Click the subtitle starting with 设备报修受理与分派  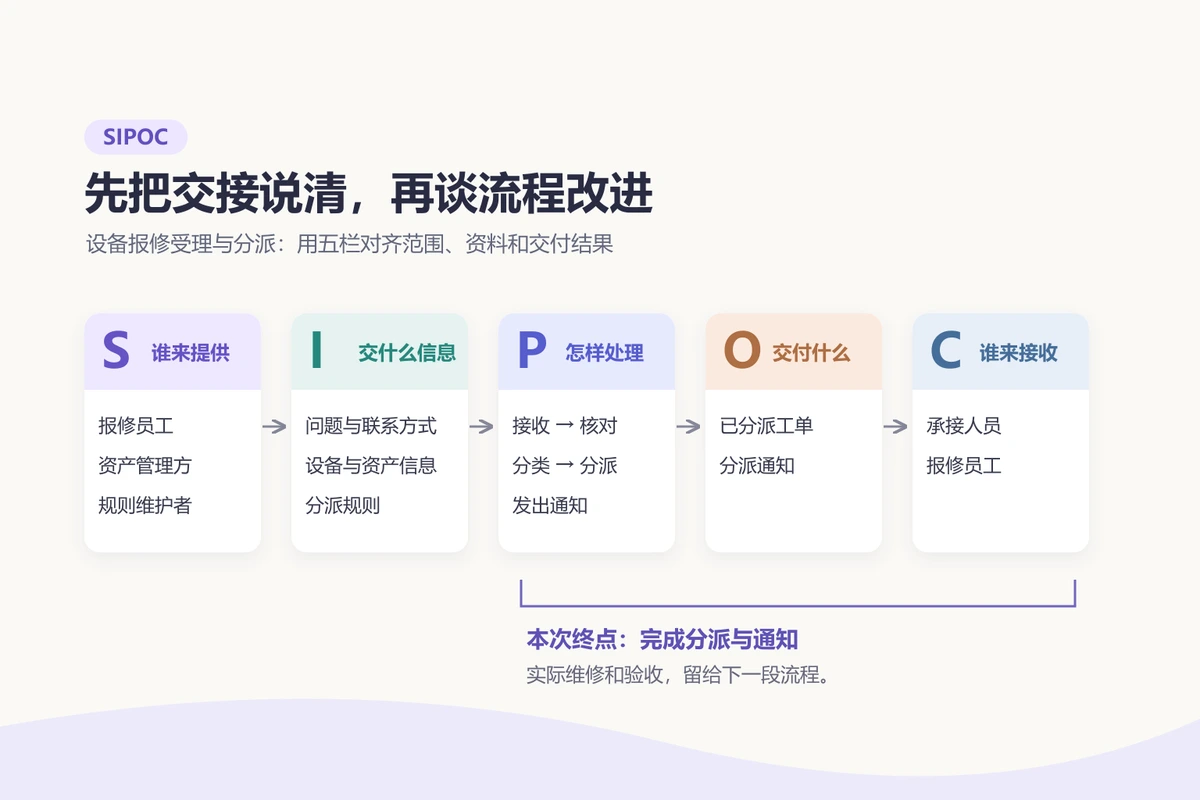pos(349,244)
